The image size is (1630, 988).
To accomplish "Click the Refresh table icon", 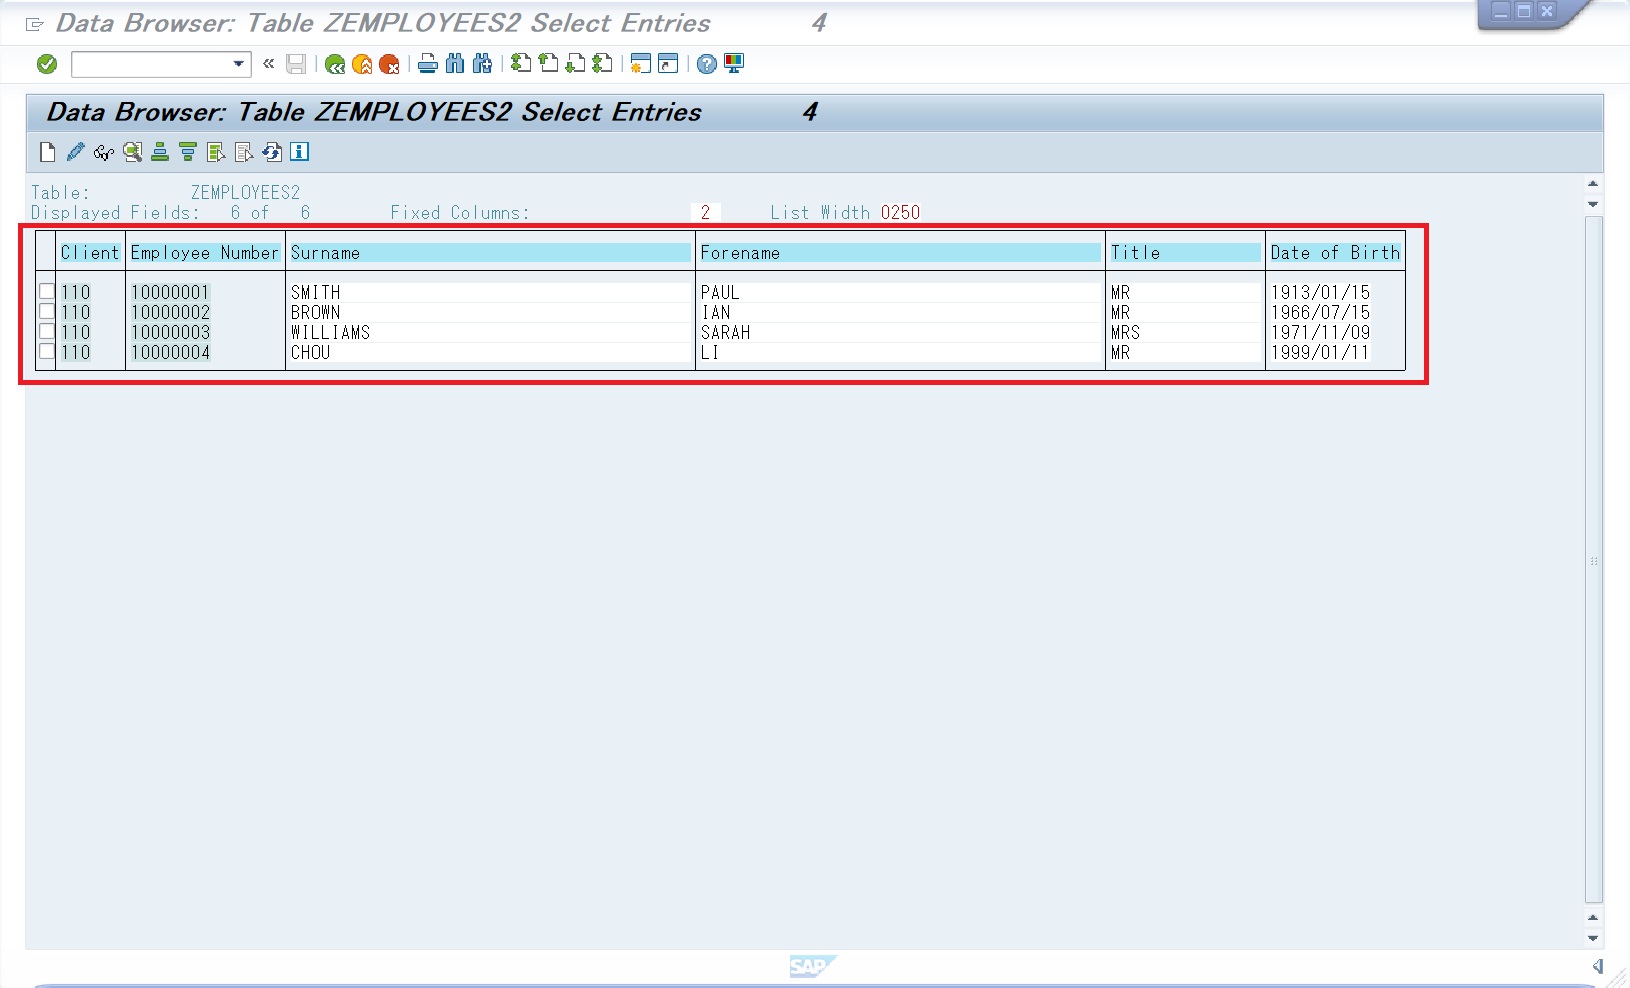I will 272,152.
